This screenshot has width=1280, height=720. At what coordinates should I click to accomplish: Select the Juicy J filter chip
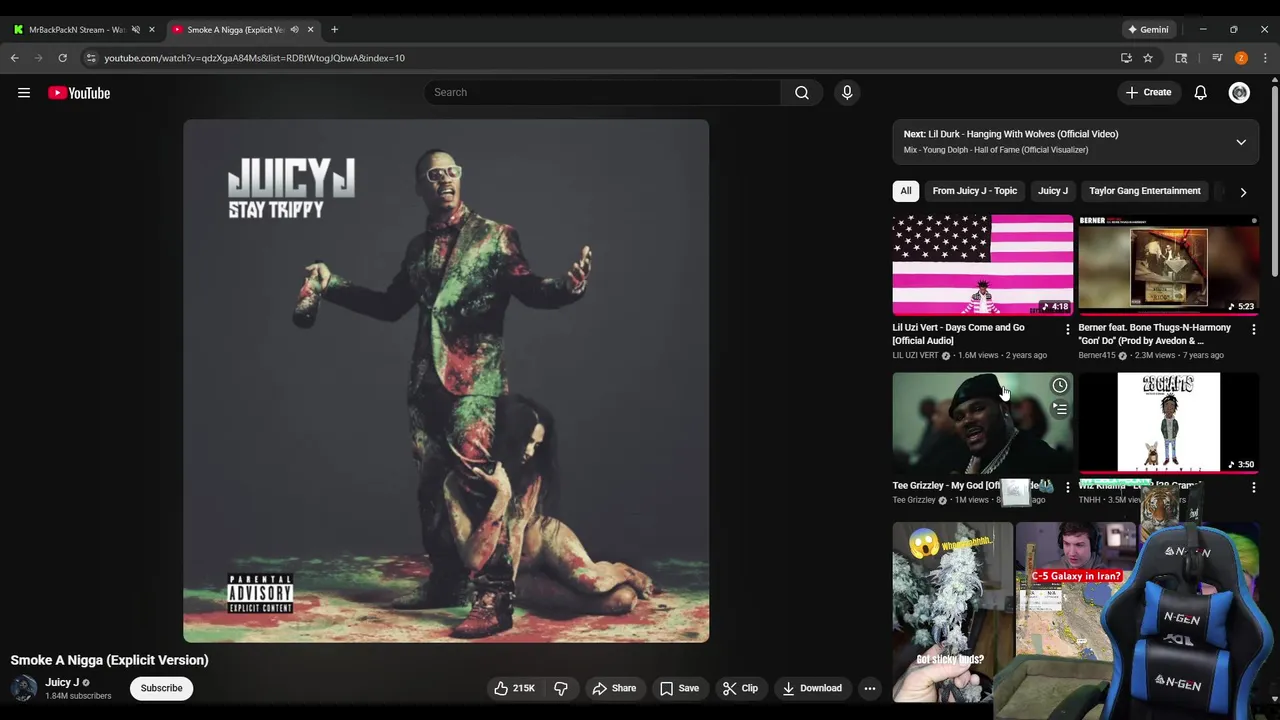coord(1053,191)
